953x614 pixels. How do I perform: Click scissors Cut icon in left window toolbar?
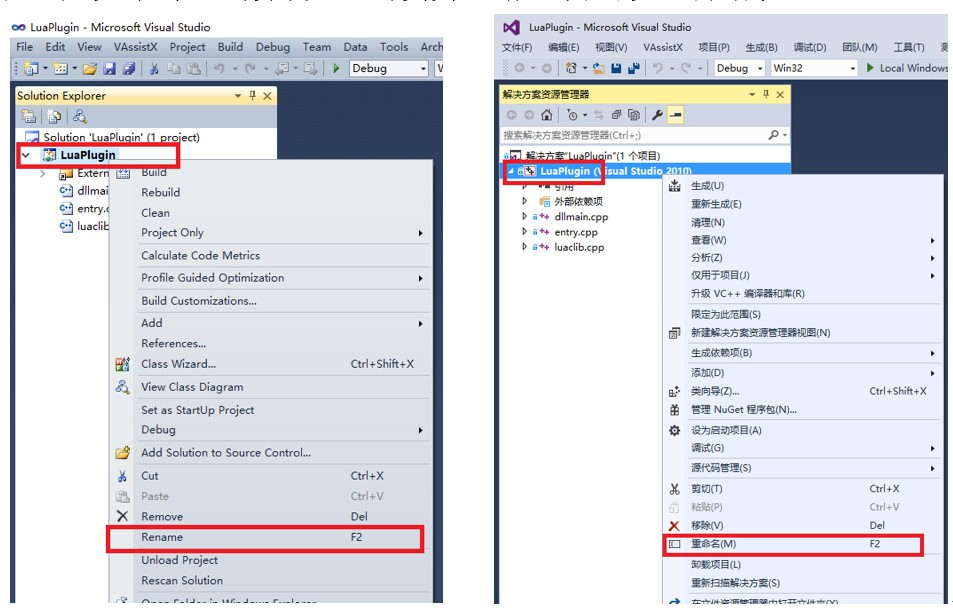click(x=154, y=69)
